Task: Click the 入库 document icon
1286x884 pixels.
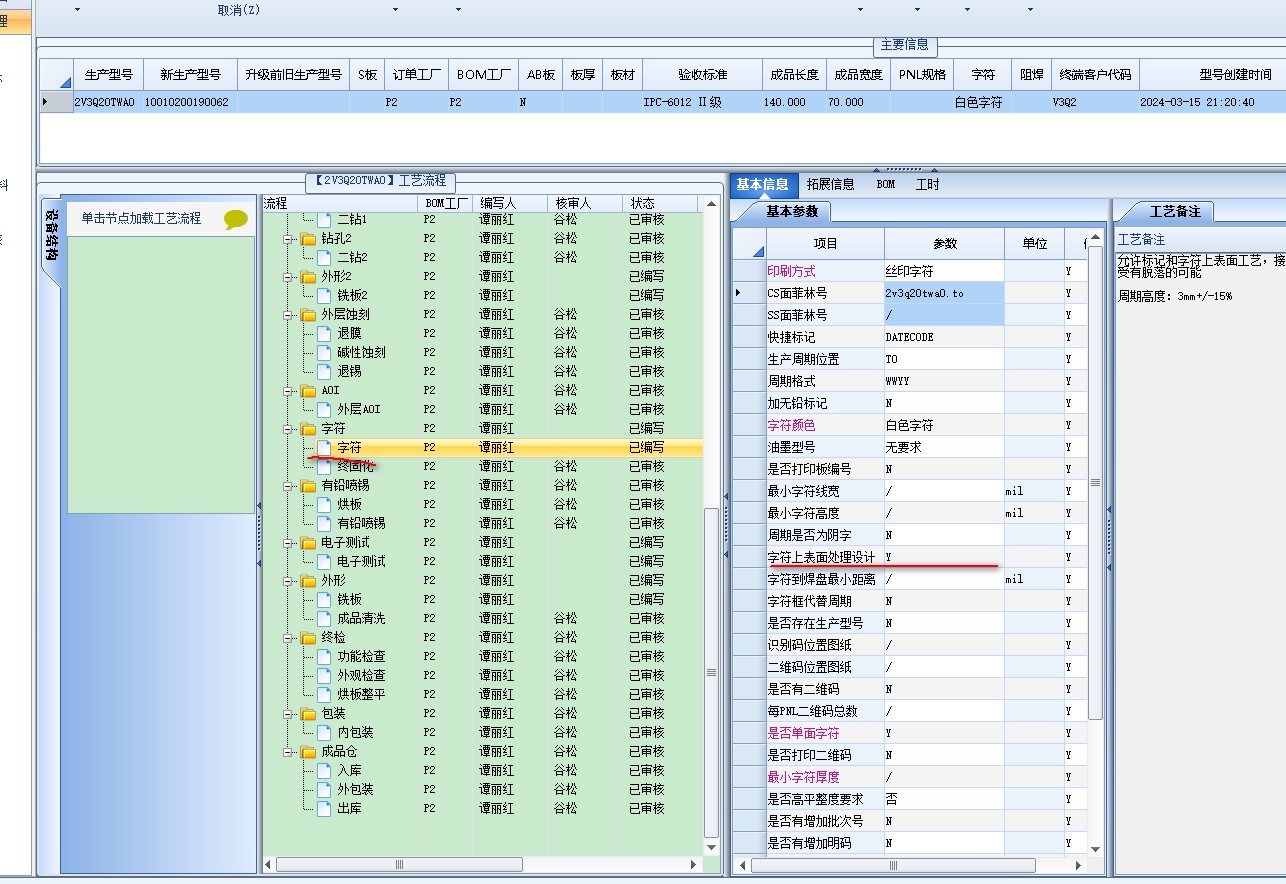Action: (324, 771)
